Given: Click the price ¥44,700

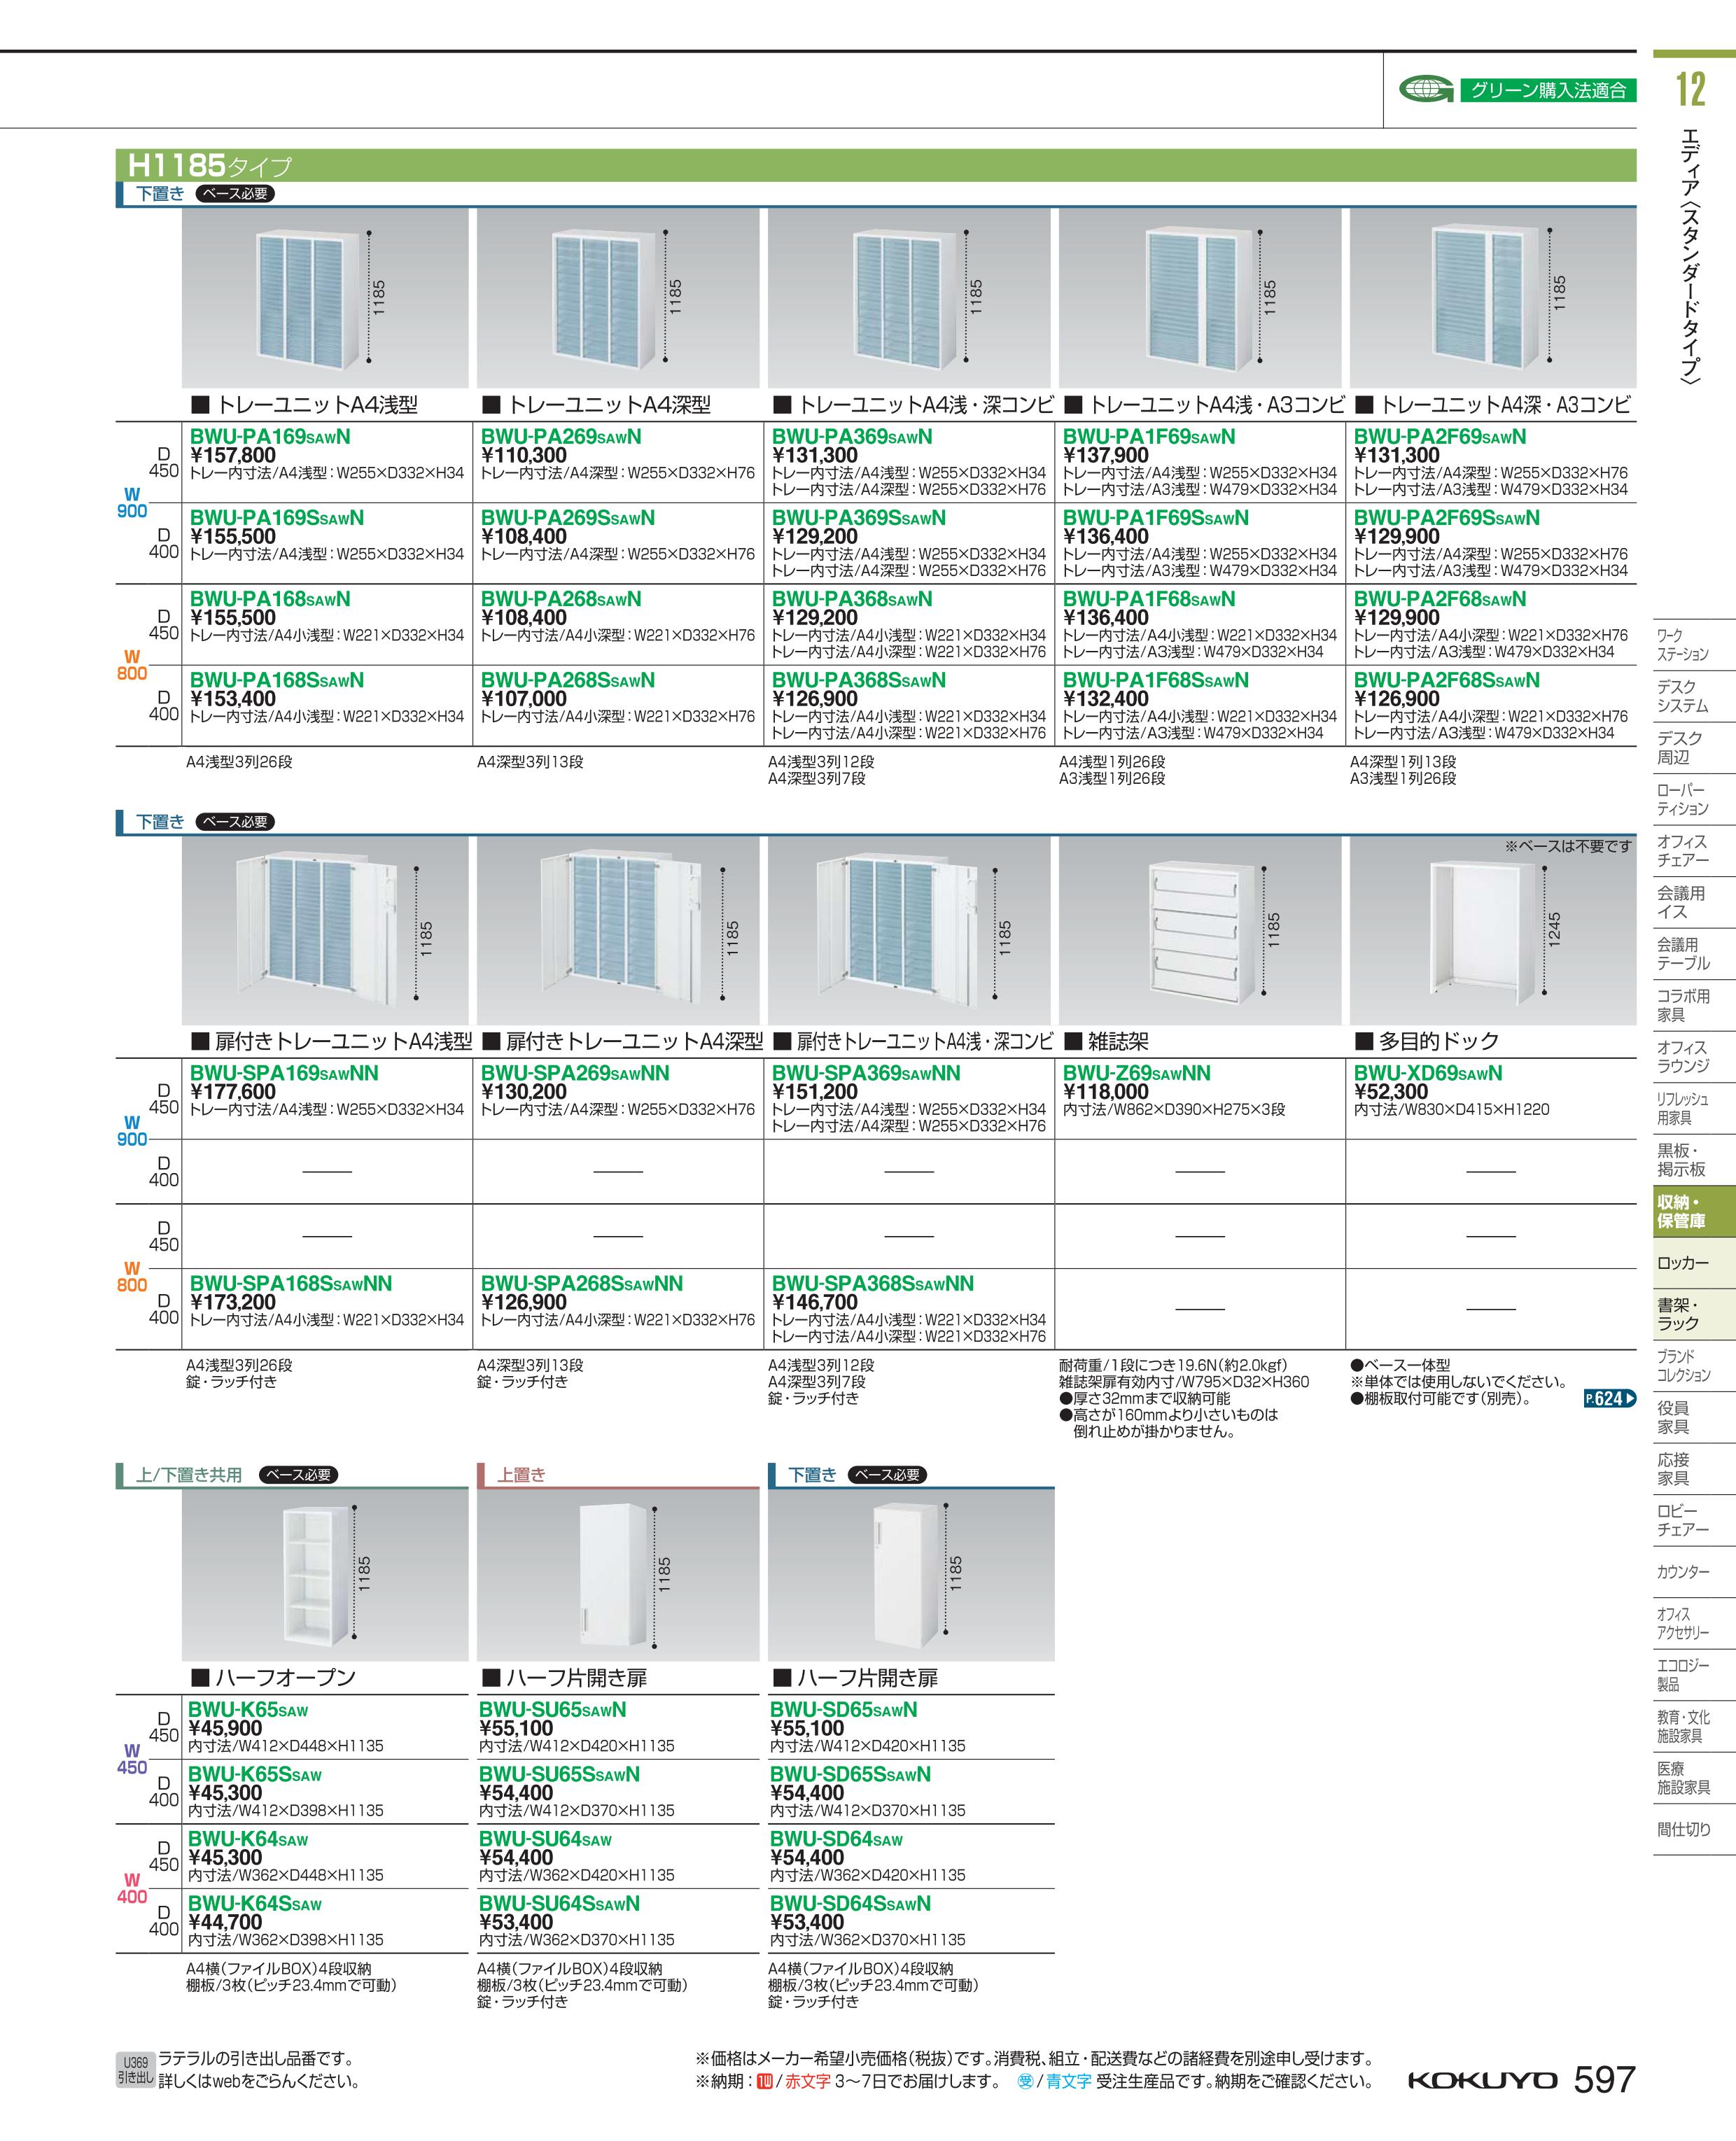Looking at the screenshot, I should click(x=225, y=1922).
